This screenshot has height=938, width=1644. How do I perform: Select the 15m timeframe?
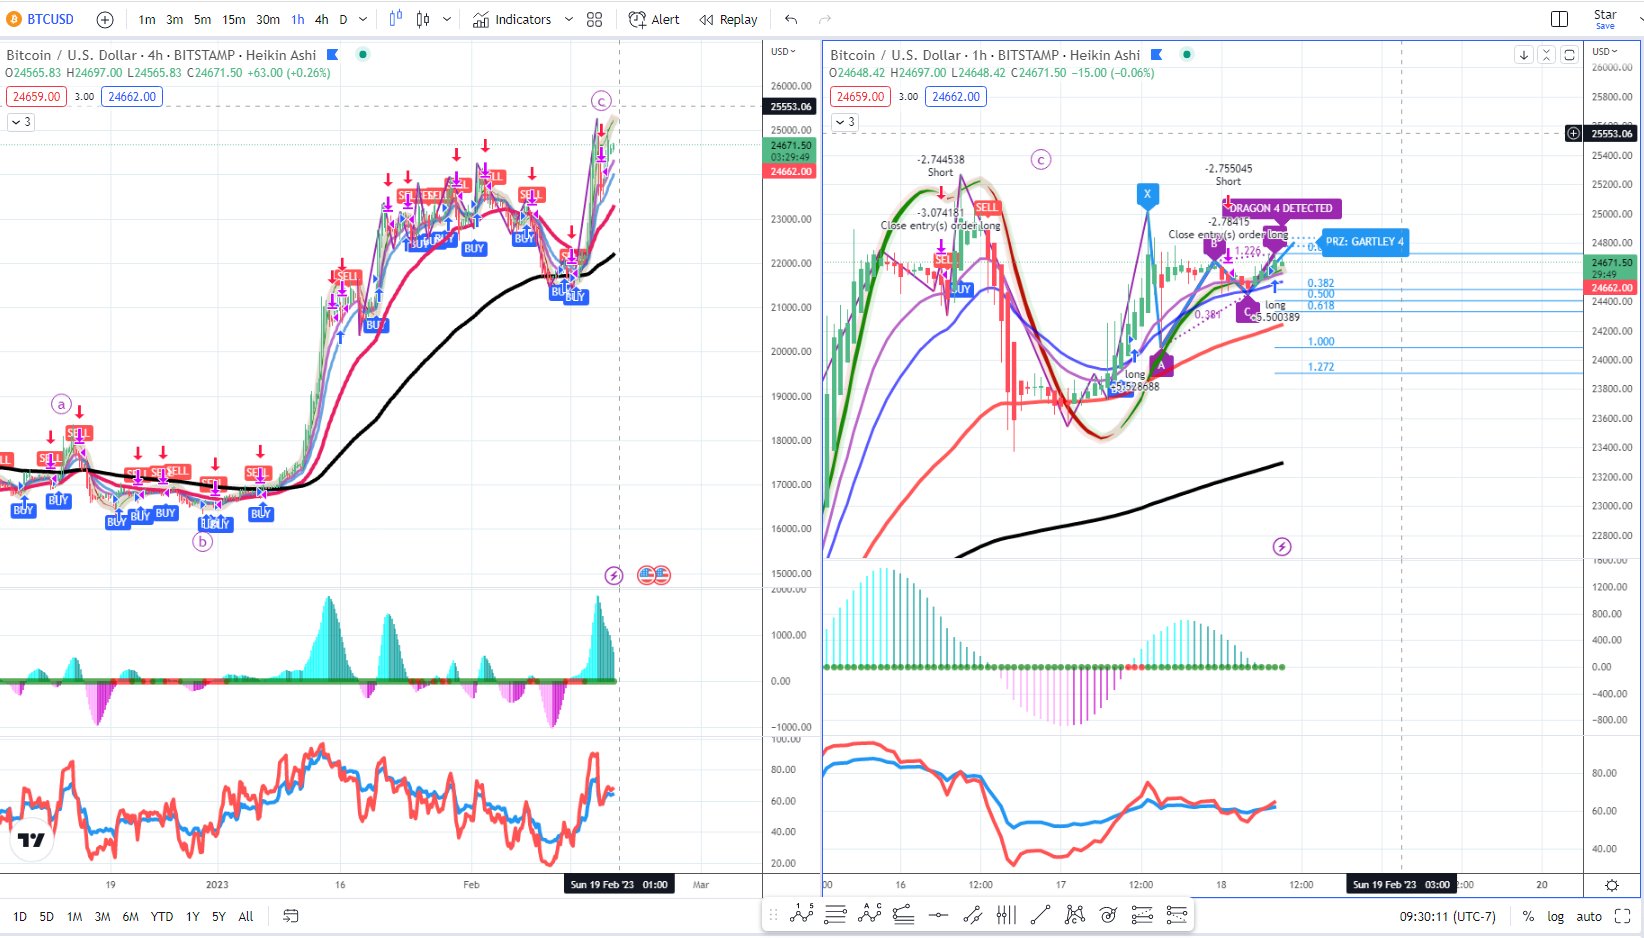234,19
